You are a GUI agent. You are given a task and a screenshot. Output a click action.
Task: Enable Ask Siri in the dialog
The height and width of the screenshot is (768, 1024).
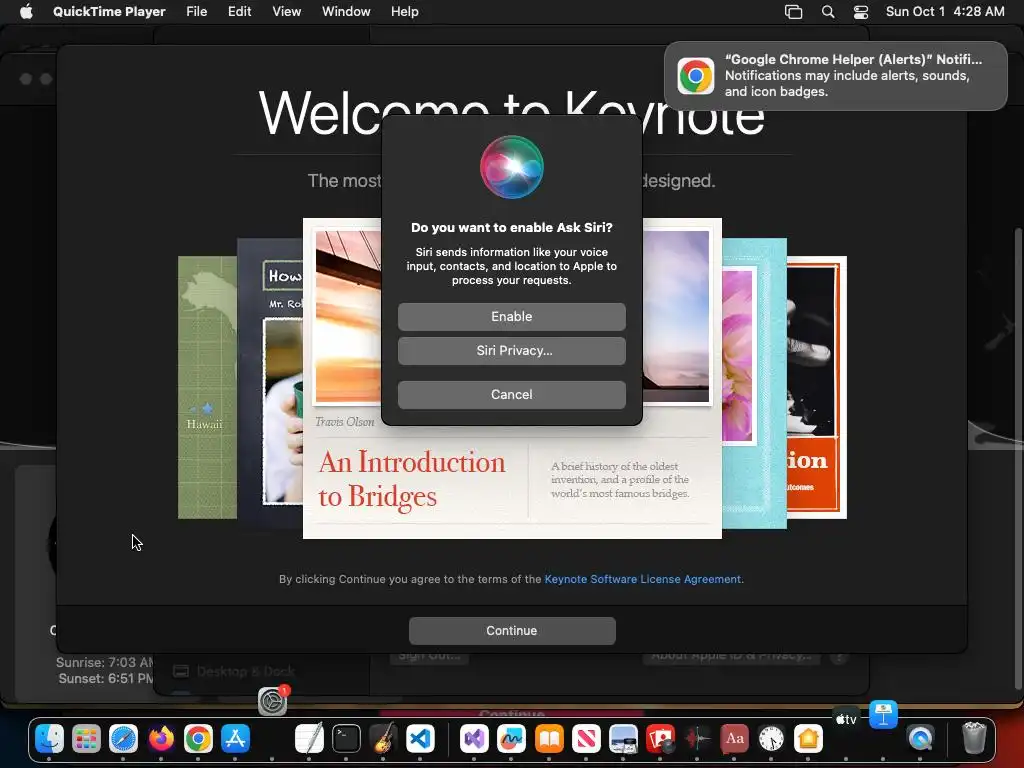click(511, 317)
